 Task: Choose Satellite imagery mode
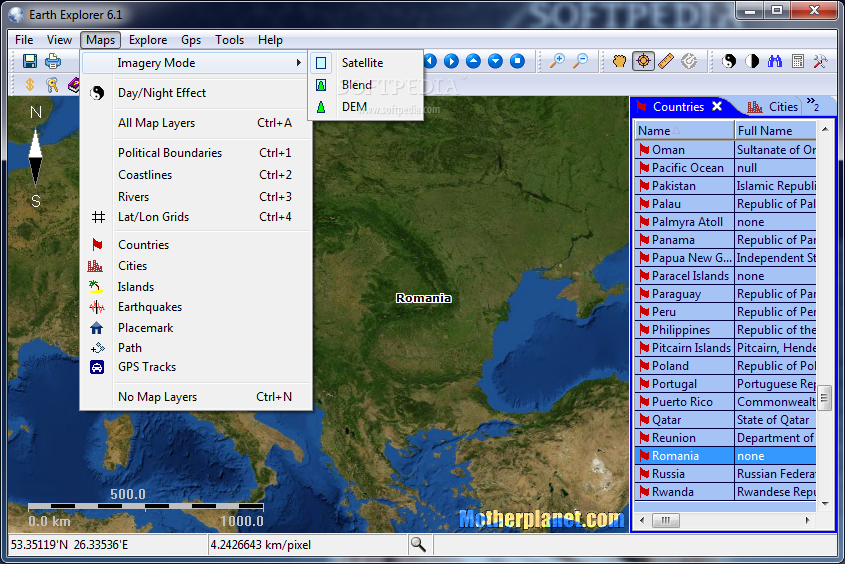(365, 63)
